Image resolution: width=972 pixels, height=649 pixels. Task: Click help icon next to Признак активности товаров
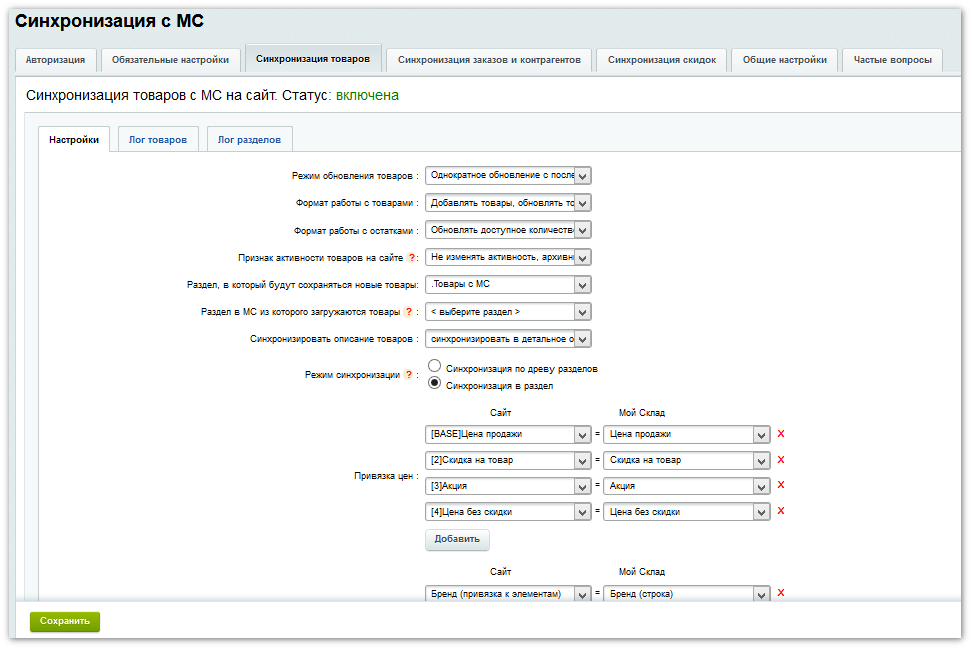[411, 258]
